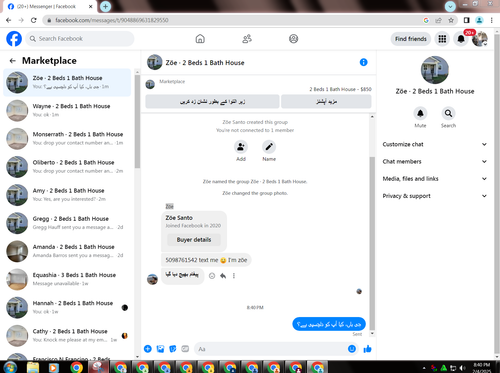Viewport: 500px width, 373px height.
Task: Open File Explorer from taskbar
Action: 33,367
